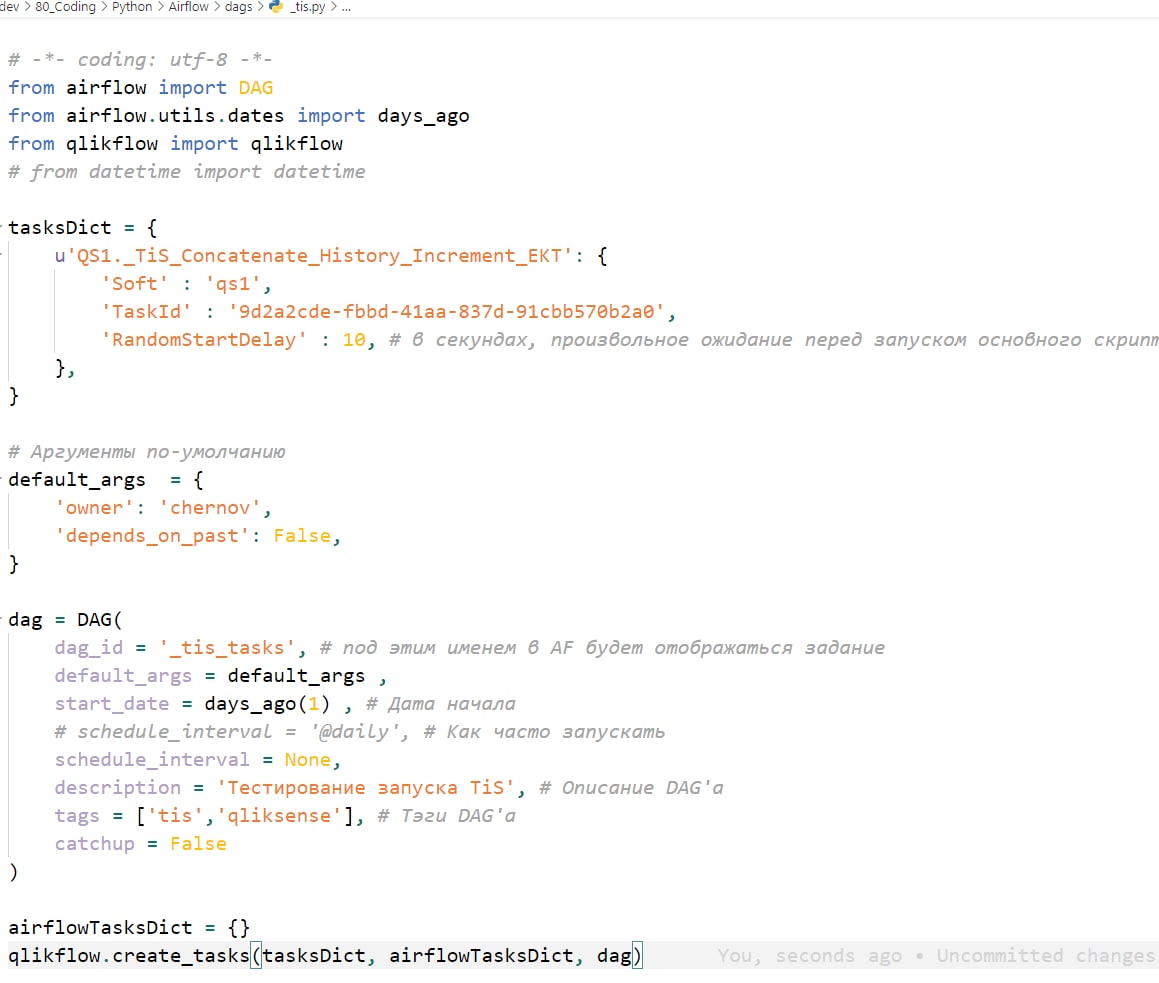Click the DAG import name
Screen dimensions: 1159x983
tap(256, 87)
